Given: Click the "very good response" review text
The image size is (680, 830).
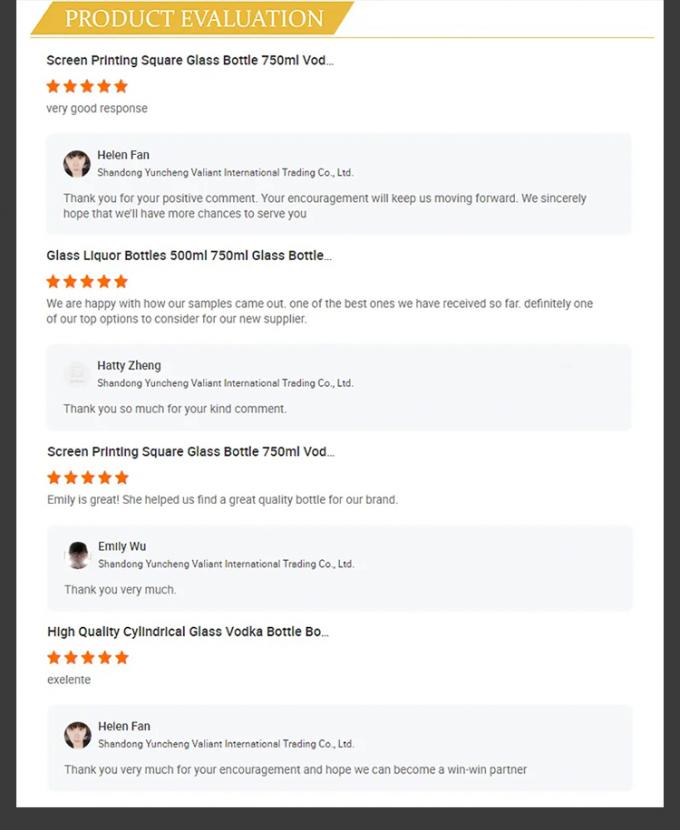Looking at the screenshot, I should (x=97, y=109).
